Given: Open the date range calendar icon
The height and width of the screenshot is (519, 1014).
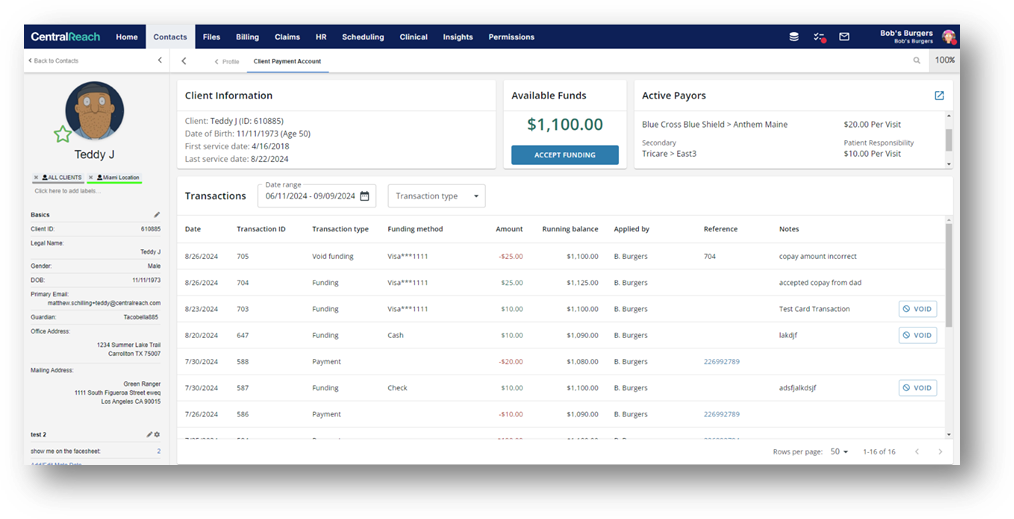Looking at the screenshot, I should (365, 196).
